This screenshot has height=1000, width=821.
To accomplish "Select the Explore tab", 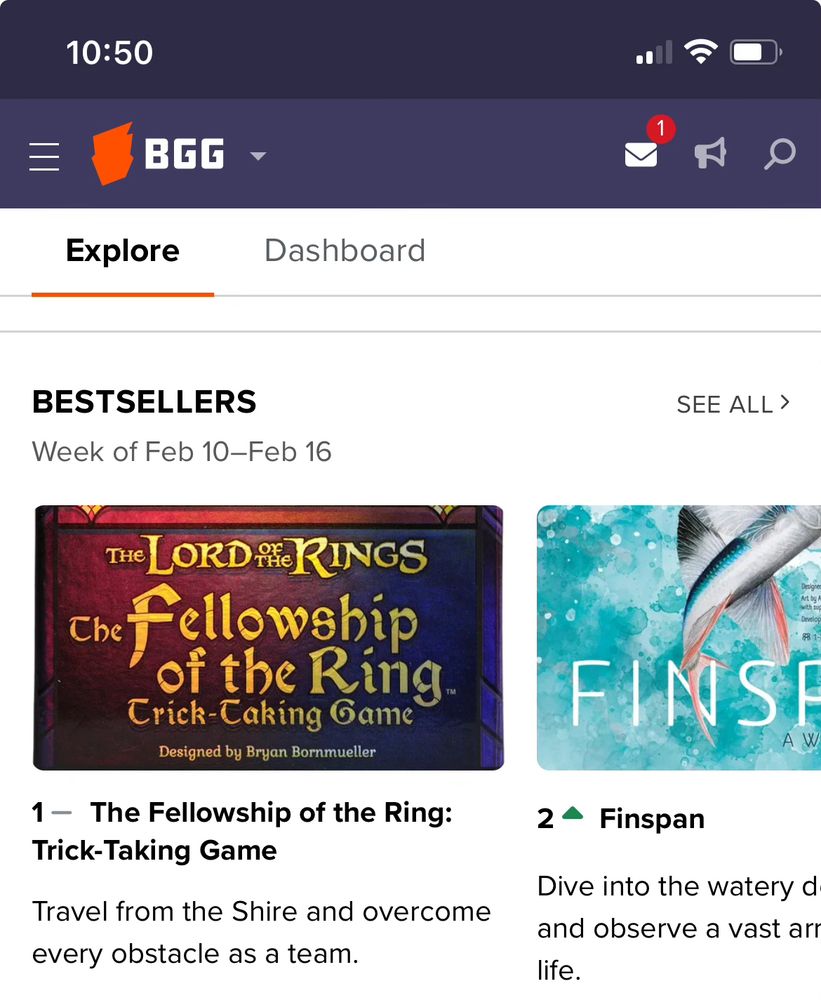I will (122, 251).
